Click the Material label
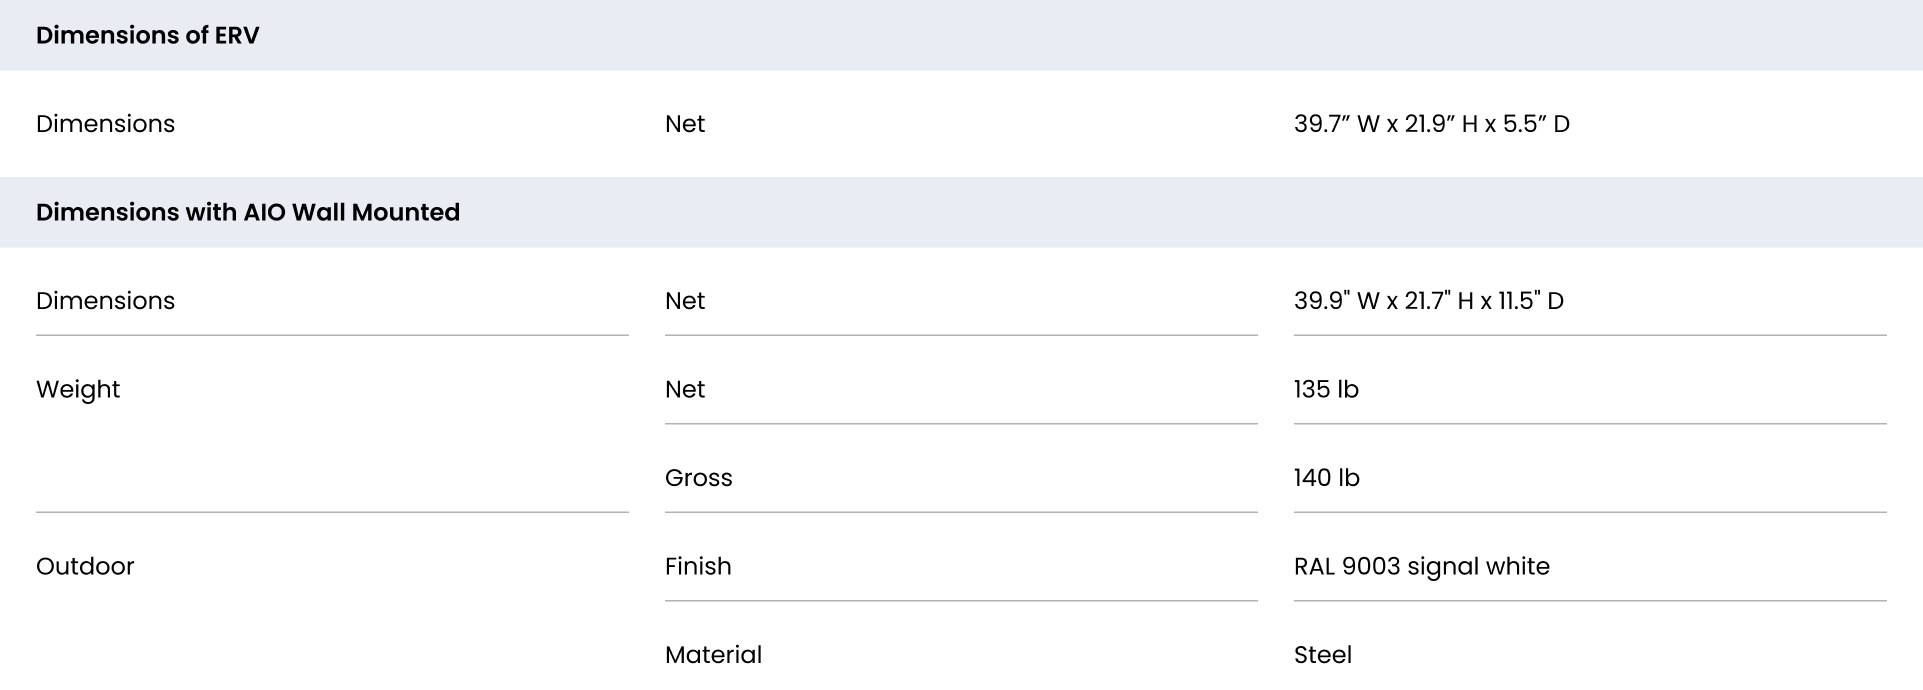1923x690 pixels. click(714, 655)
